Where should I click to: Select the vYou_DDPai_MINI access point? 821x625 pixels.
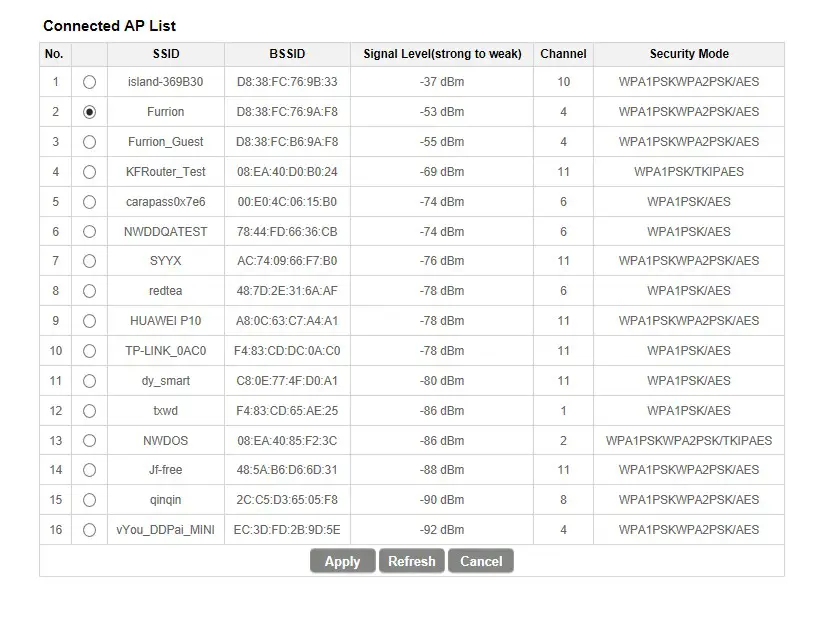(x=89, y=530)
